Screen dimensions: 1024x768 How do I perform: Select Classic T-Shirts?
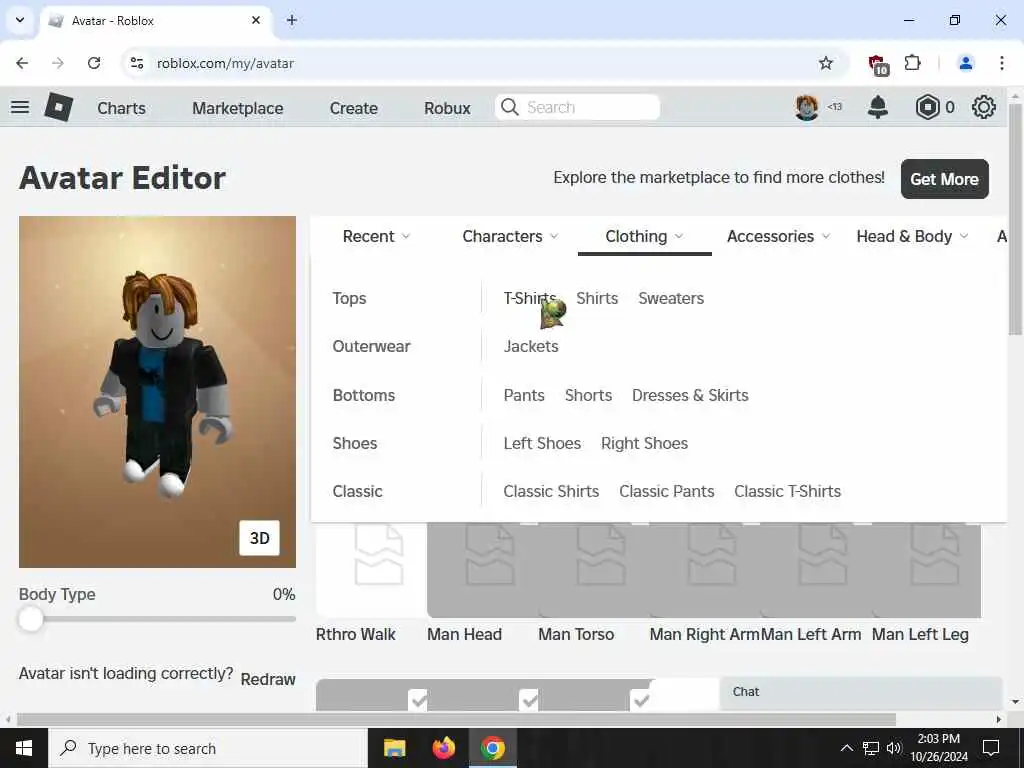(x=787, y=491)
